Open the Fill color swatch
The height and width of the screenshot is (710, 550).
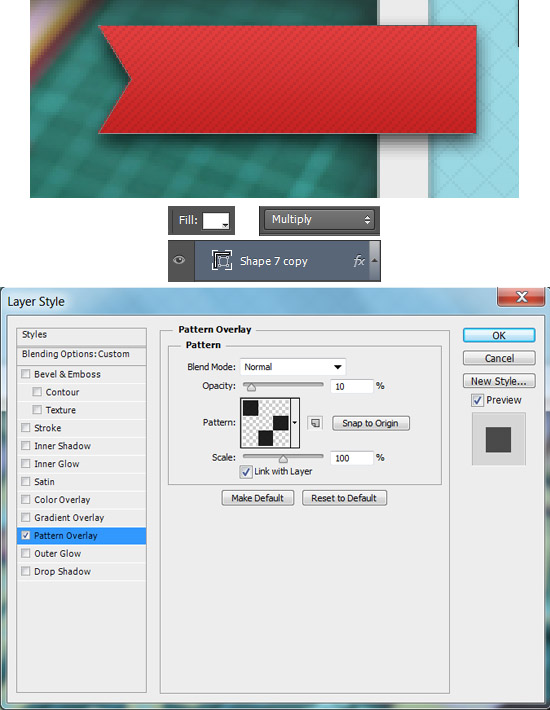coord(215,221)
